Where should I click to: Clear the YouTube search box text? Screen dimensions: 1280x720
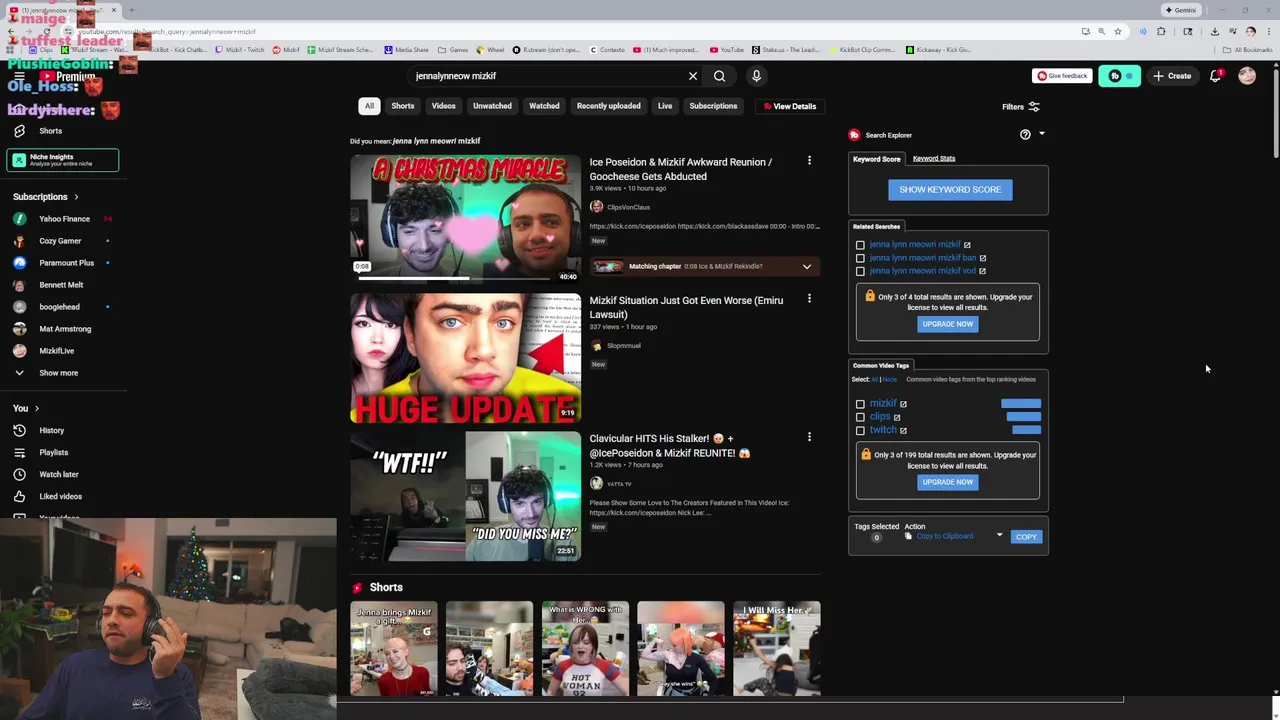692,76
